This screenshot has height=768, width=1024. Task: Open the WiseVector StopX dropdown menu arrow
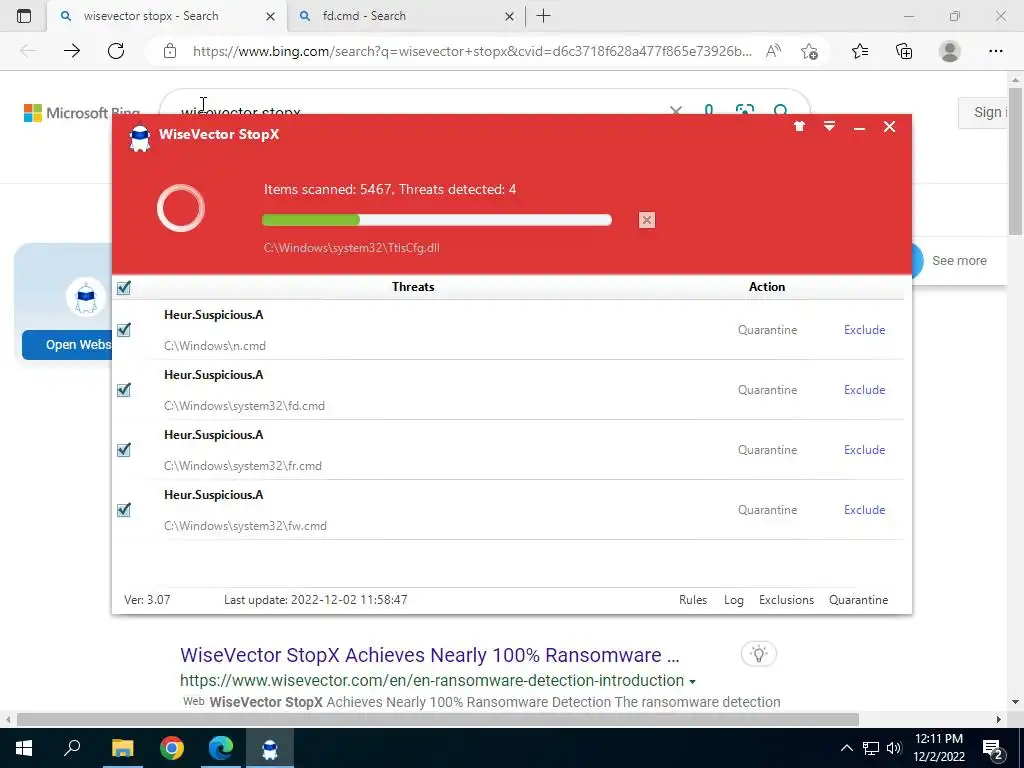point(829,127)
